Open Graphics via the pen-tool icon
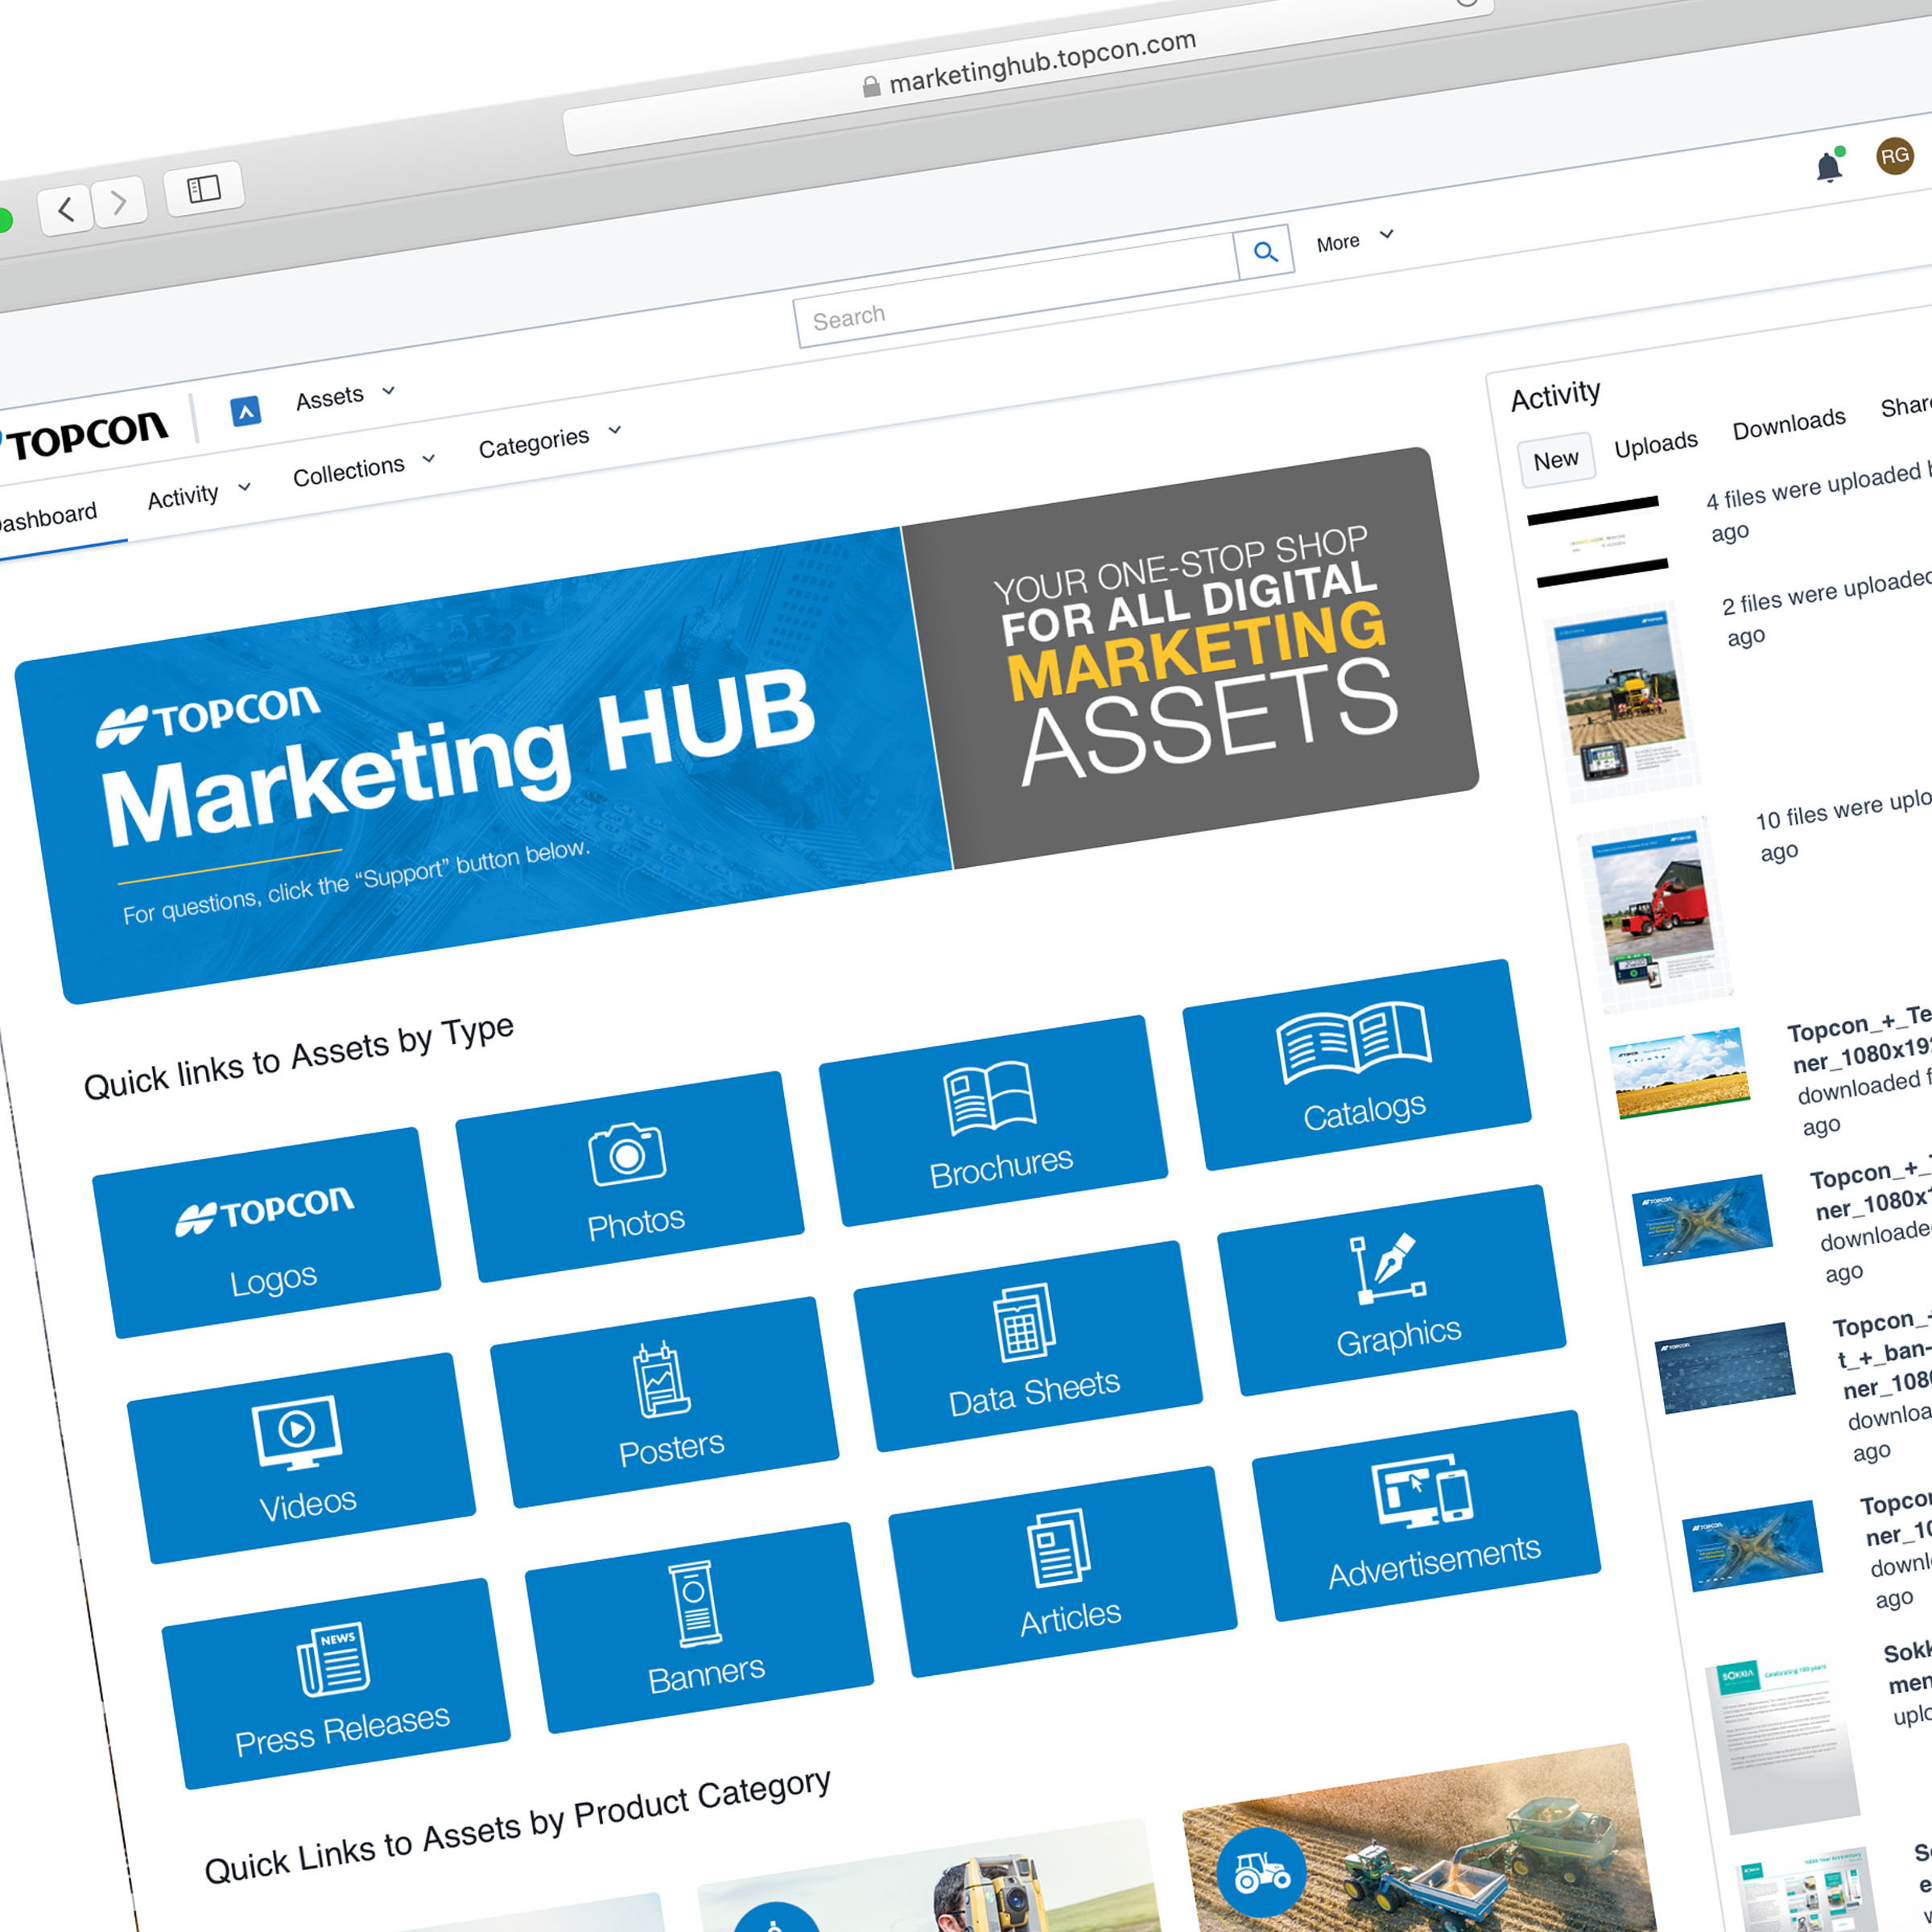 (x=1387, y=1269)
